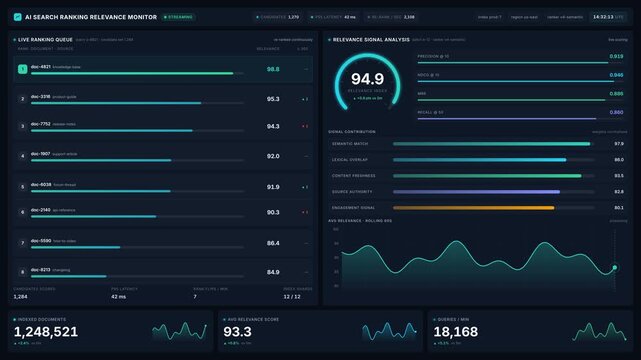Click the green up-1 indicator on doc-3316 row
Viewport: 641px width, 360px height.
305,99
